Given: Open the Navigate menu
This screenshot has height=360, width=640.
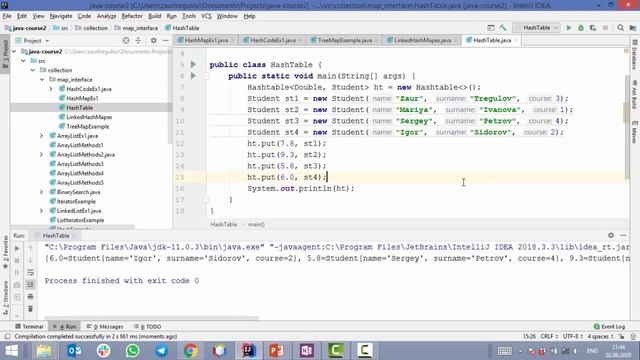Looking at the screenshot, I should (x=61, y=16).
